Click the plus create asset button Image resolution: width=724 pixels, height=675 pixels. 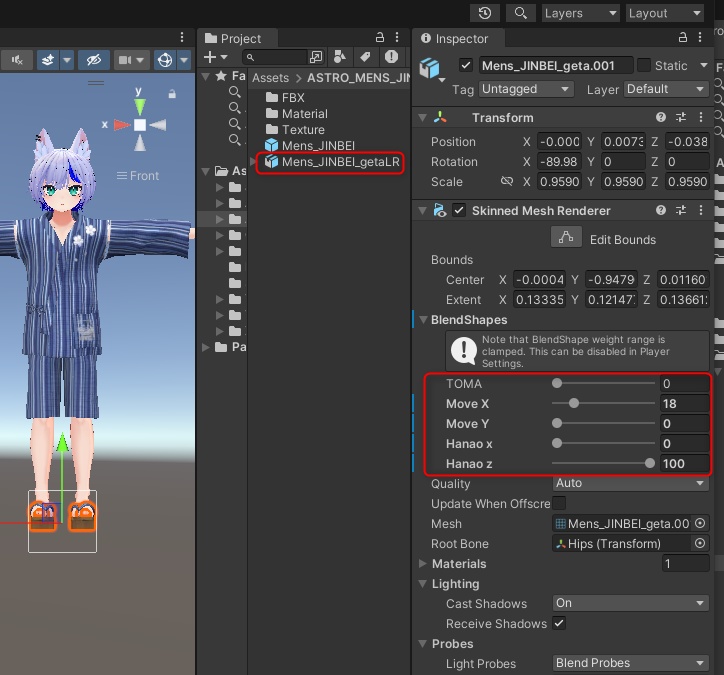210,57
